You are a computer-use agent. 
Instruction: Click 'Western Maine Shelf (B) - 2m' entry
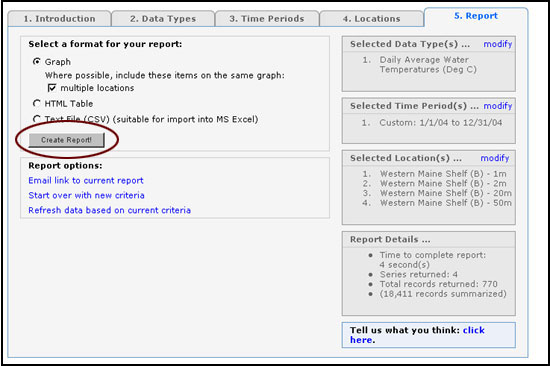pyautogui.click(x=443, y=184)
